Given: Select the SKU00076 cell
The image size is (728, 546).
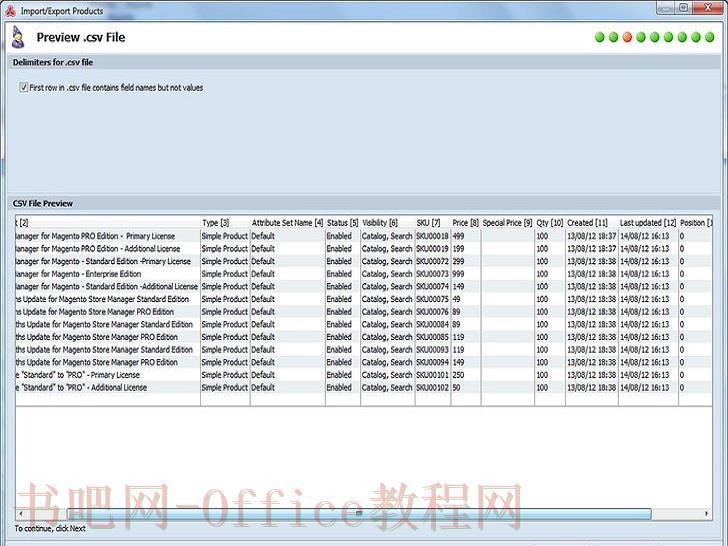Looking at the screenshot, I should (x=433, y=312).
